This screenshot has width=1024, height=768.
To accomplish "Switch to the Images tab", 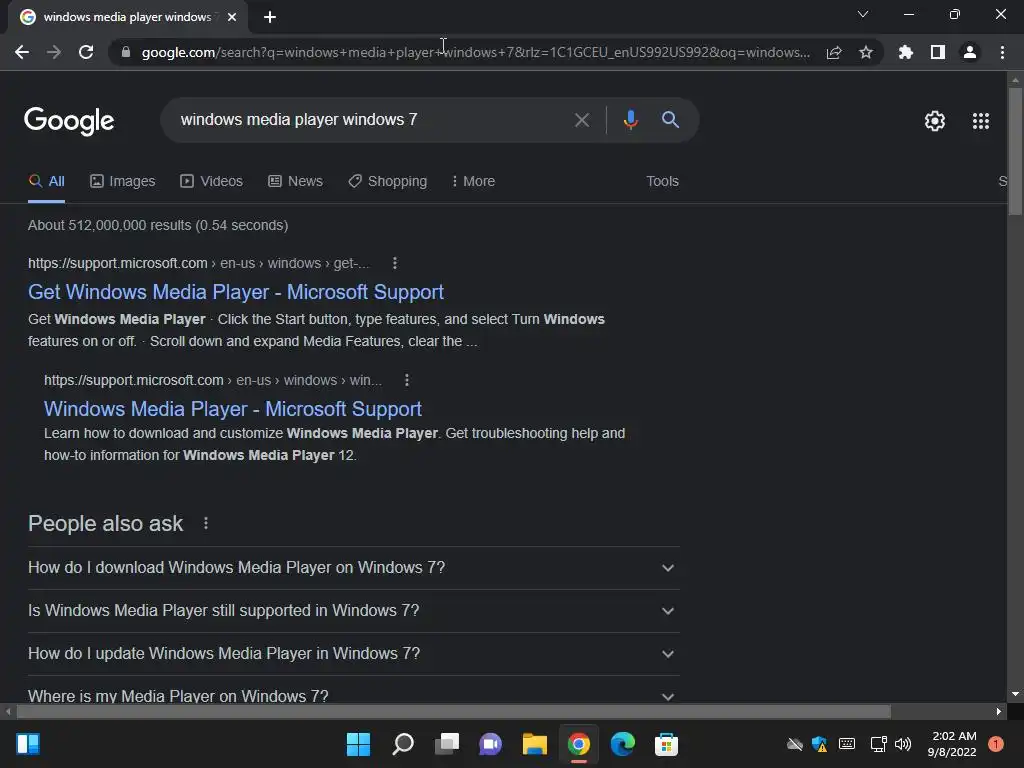I will 123,181.
